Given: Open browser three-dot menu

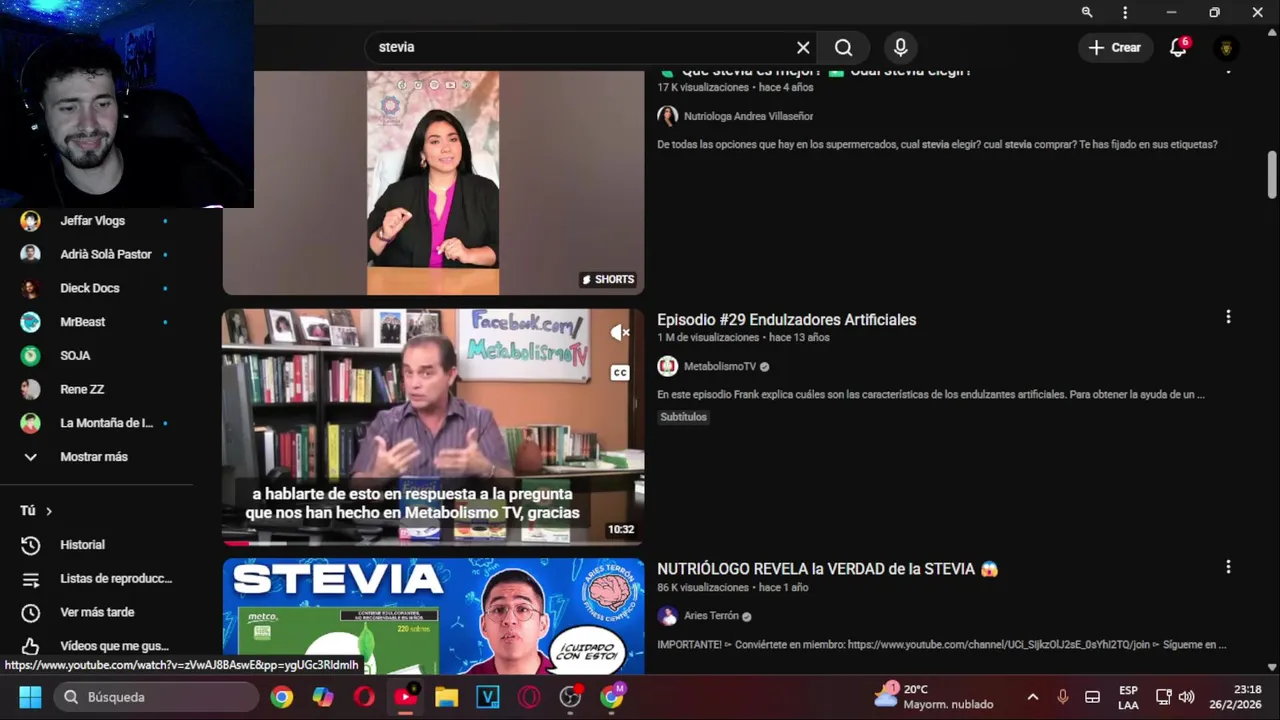Looking at the screenshot, I should coord(1125,12).
